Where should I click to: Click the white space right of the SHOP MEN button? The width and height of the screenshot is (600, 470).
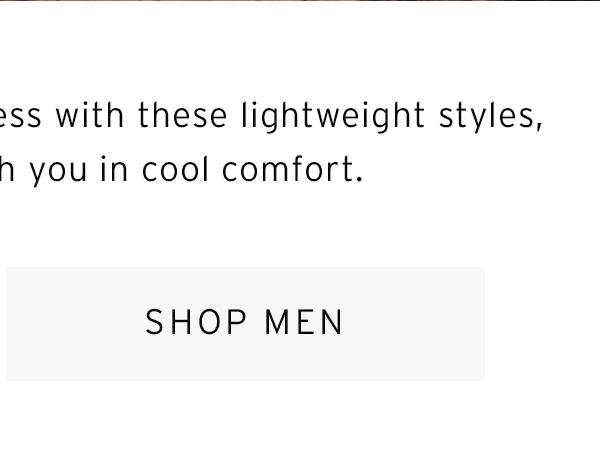[x=542, y=324]
